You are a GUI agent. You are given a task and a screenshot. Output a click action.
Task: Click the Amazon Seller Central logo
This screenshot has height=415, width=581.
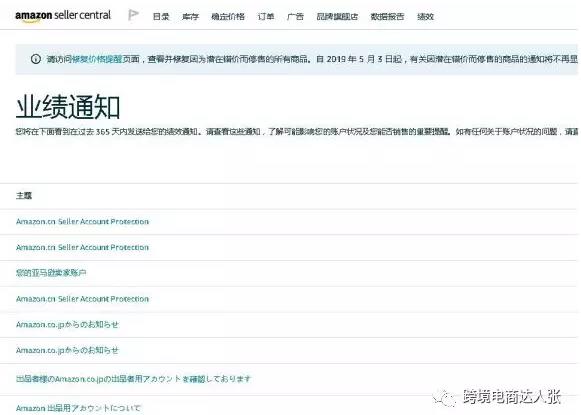(x=63, y=16)
